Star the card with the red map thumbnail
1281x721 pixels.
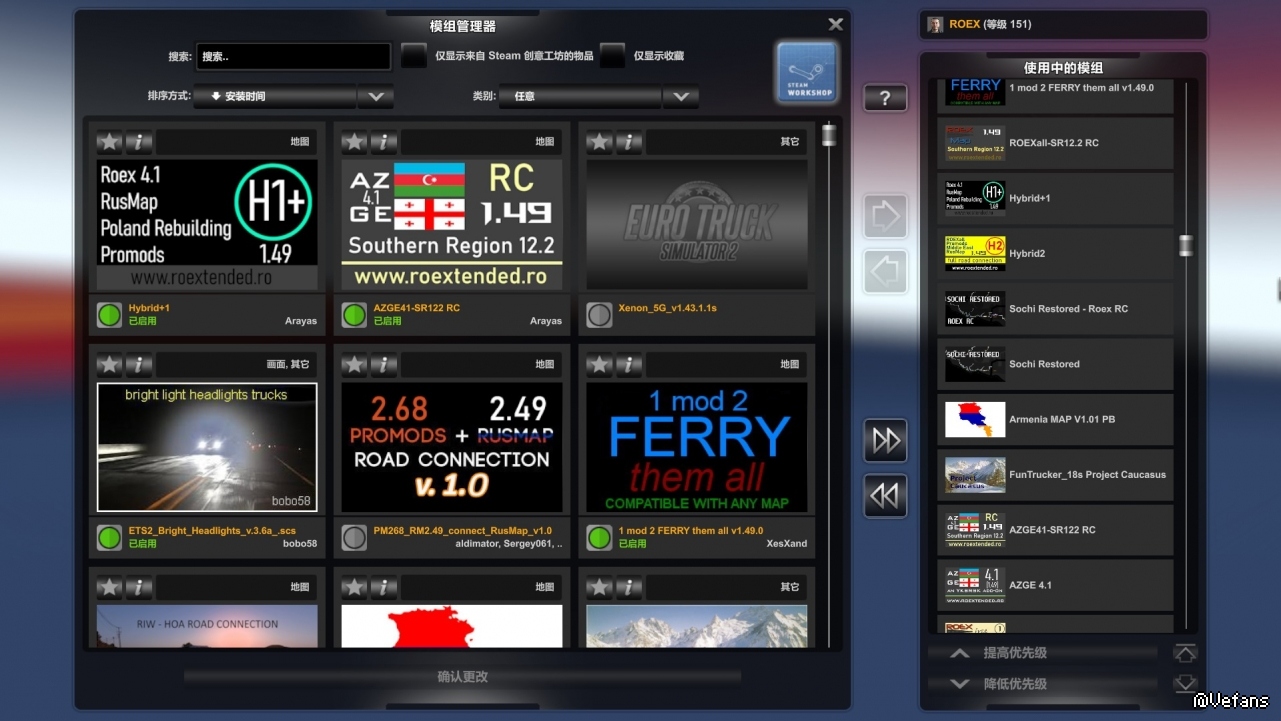(354, 587)
